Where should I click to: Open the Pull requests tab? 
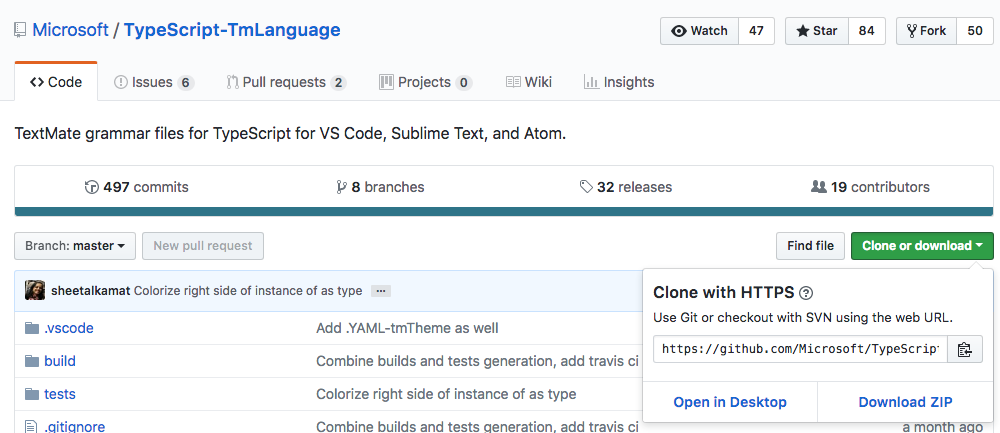point(286,82)
